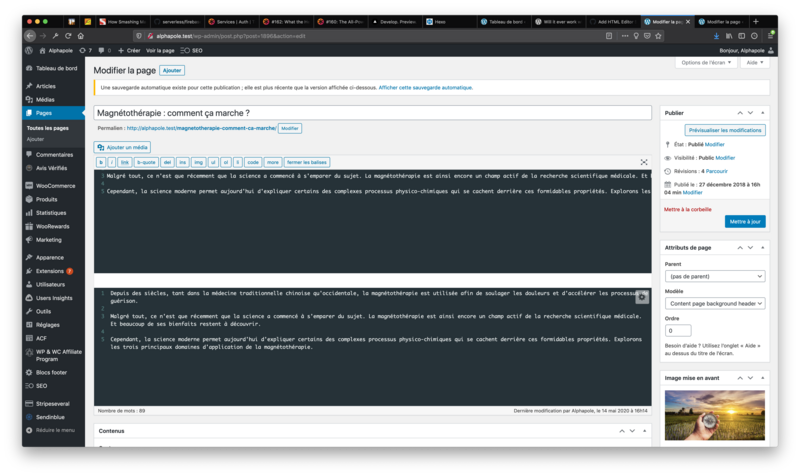Insert italic tag with i button

point(112,162)
